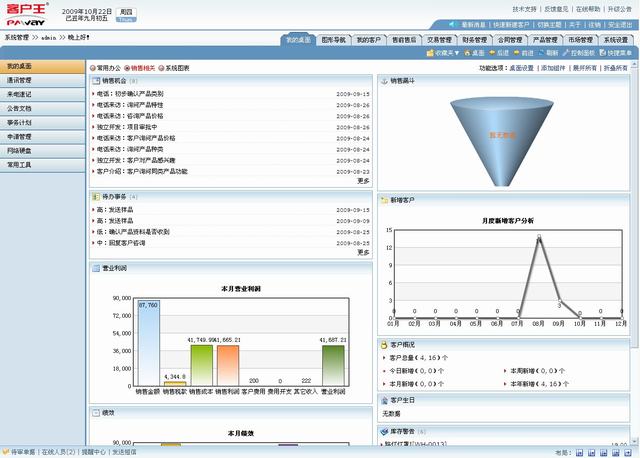The width and height of the screenshot is (640, 458).
Task: Click the 最新消息 speaker icon
Action: (453, 24)
